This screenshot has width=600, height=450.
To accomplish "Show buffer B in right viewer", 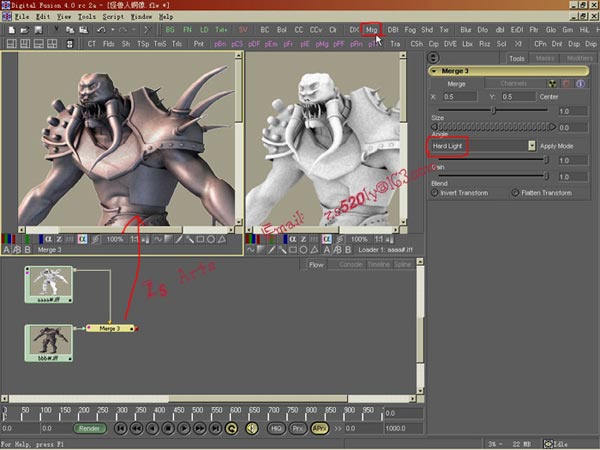I will [x=348, y=250].
